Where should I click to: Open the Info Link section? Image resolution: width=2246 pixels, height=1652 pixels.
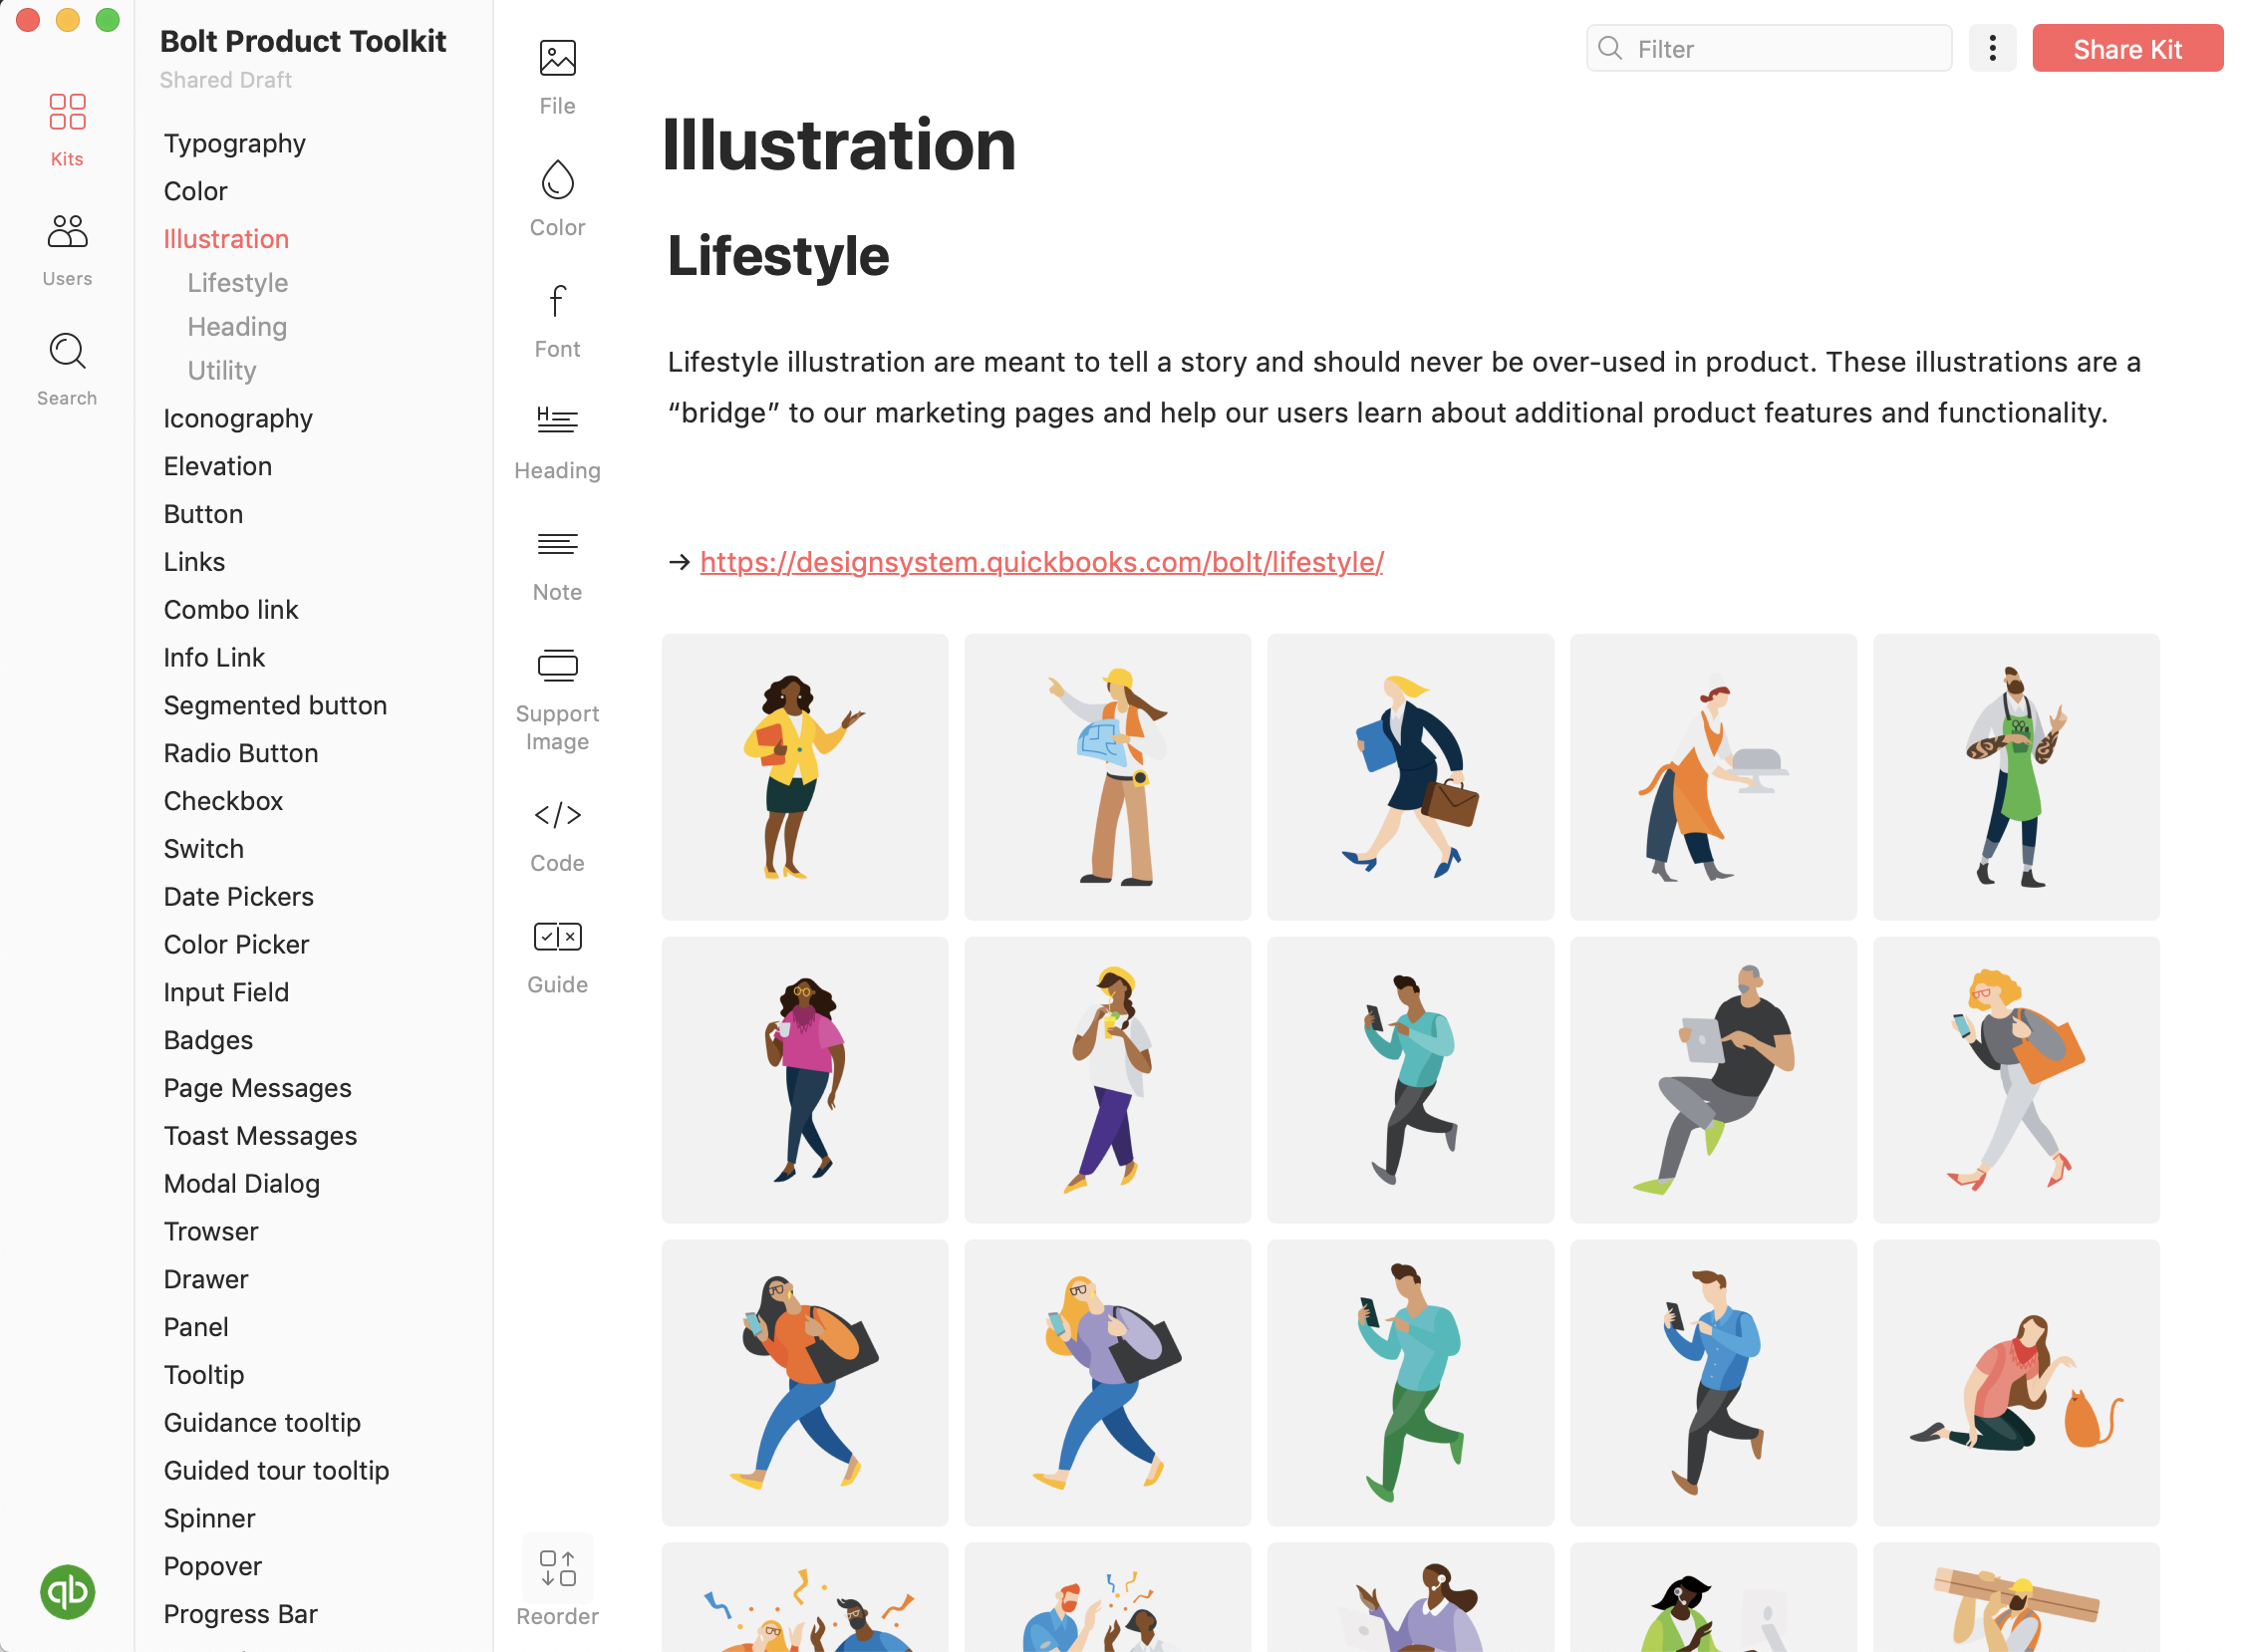point(214,657)
